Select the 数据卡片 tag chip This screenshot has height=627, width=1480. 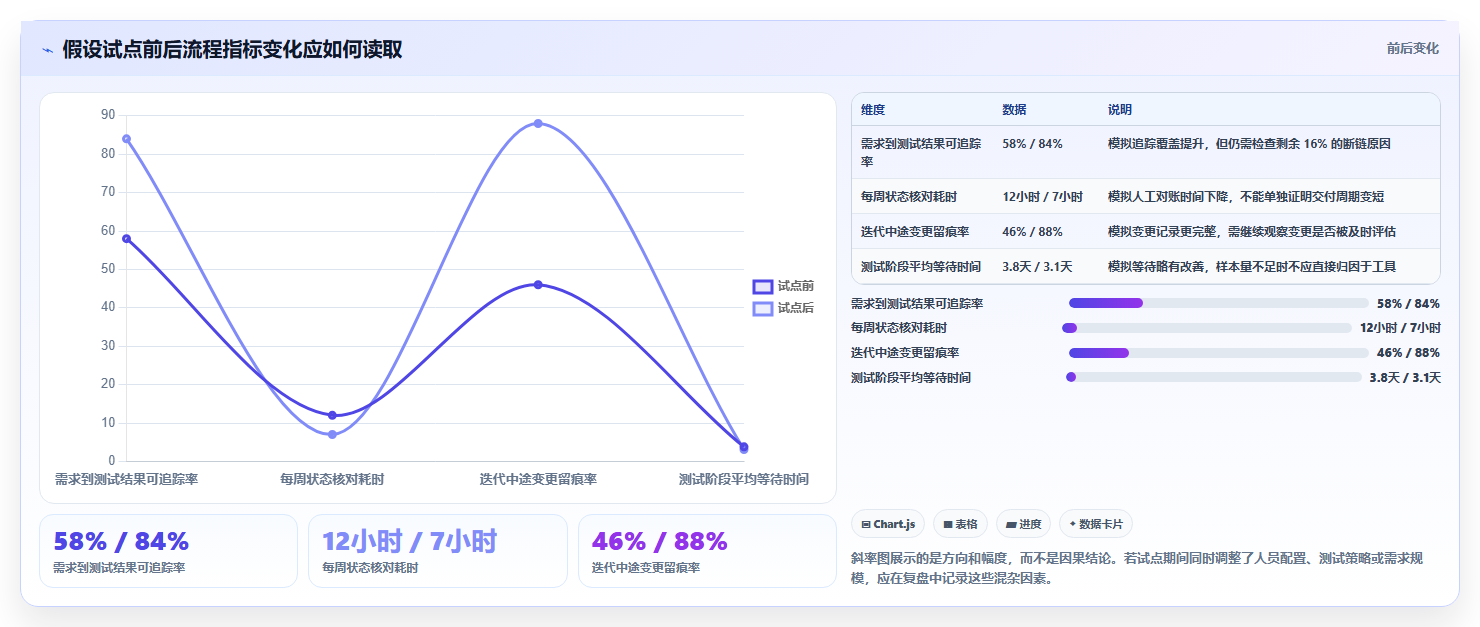(x=1096, y=524)
